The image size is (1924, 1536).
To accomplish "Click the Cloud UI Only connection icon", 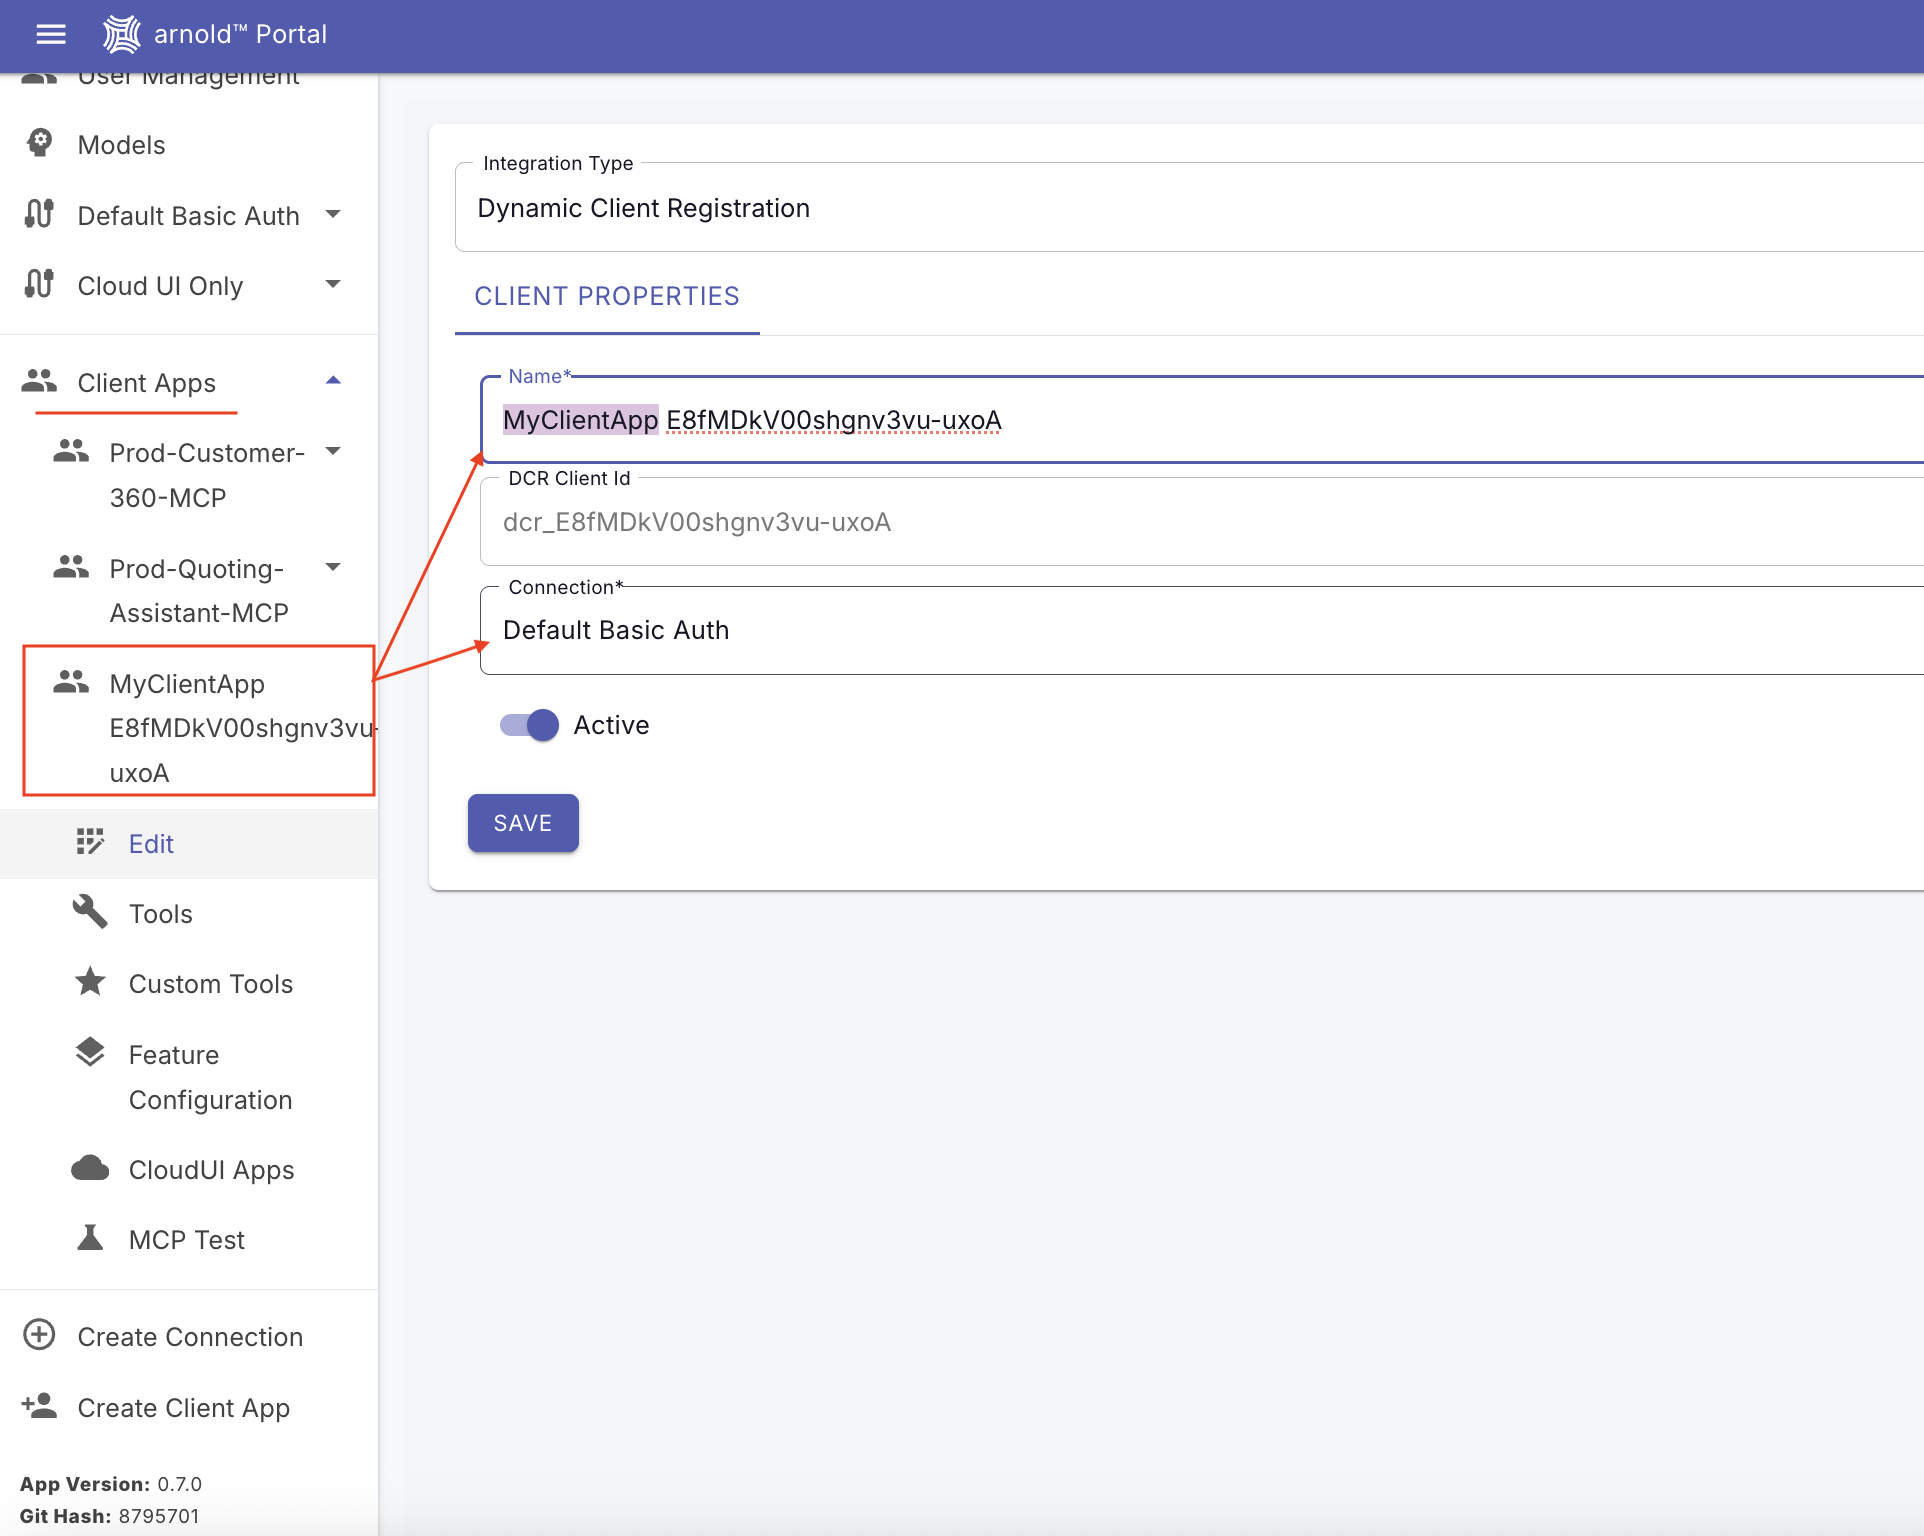I will [39, 284].
